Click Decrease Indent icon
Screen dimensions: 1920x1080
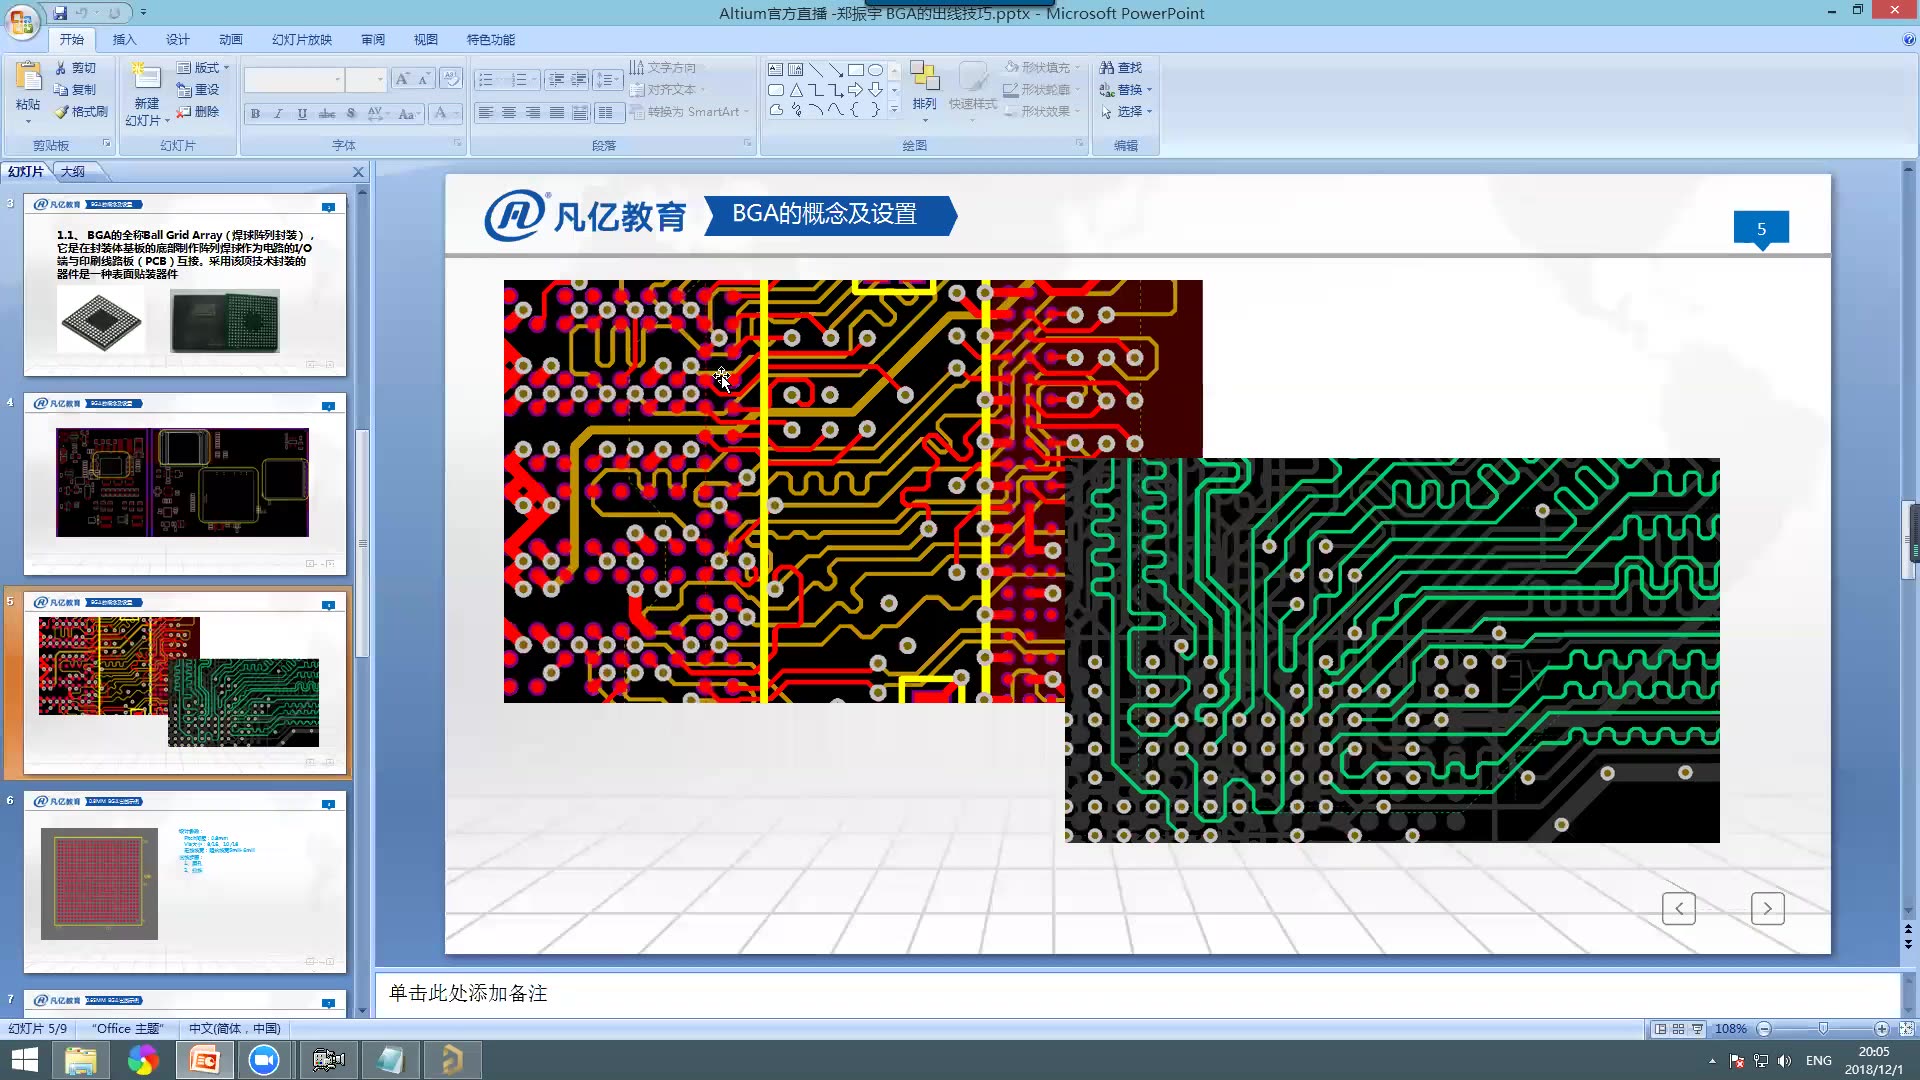pyautogui.click(x=556, y=80)
